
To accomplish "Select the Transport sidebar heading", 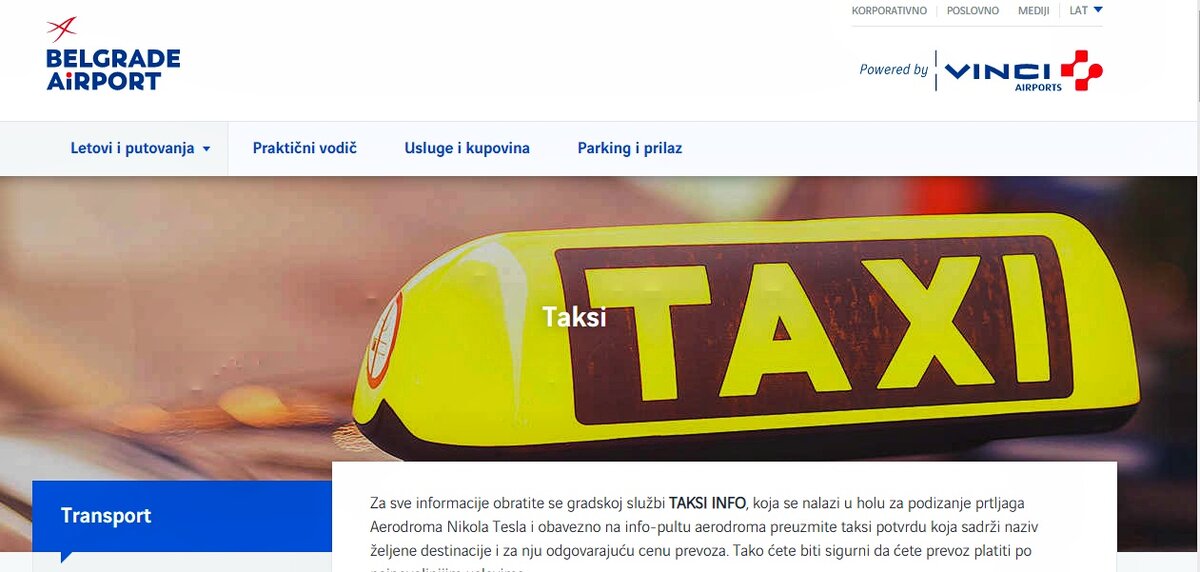I will [x=106, y=516].
